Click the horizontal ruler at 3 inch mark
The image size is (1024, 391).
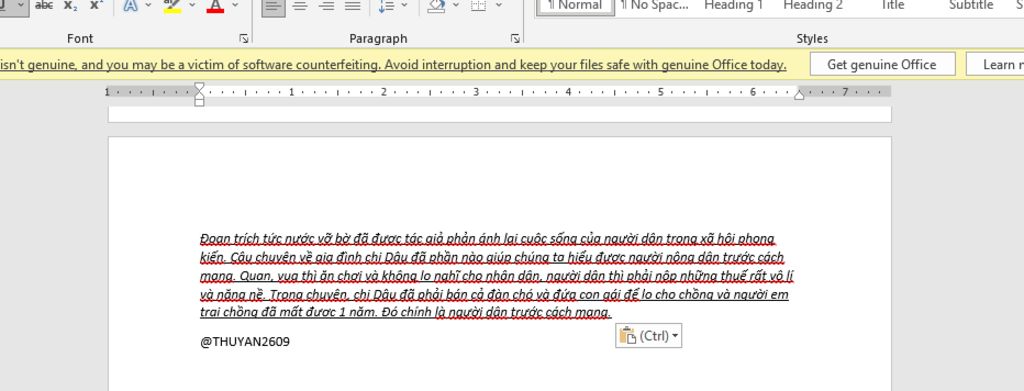(476, 92)
